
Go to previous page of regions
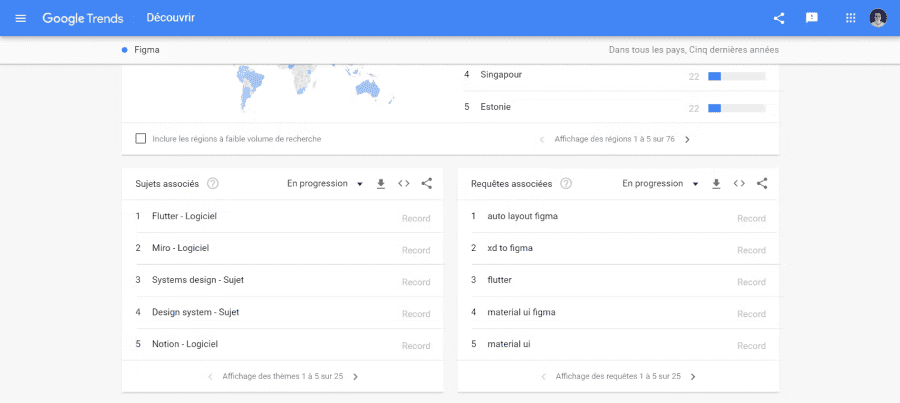[x=542, y=140]
